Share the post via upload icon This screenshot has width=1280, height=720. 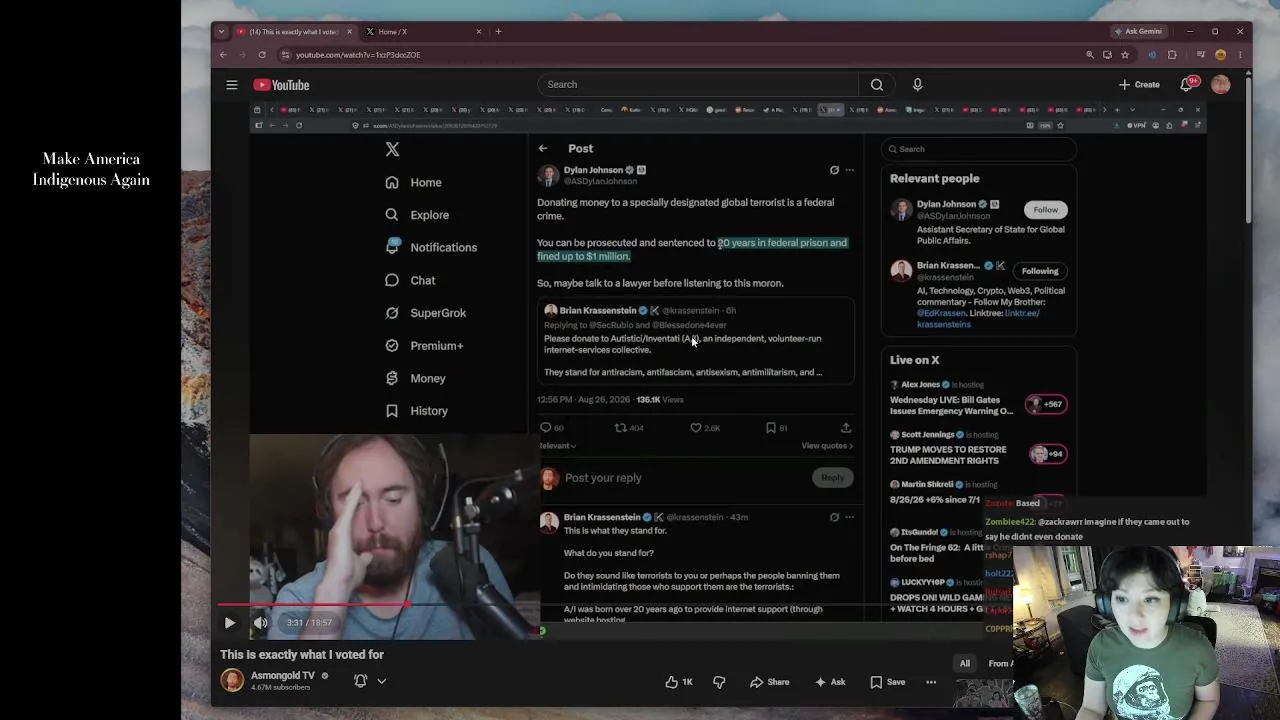pyautogui.click(x=846, y=428)
